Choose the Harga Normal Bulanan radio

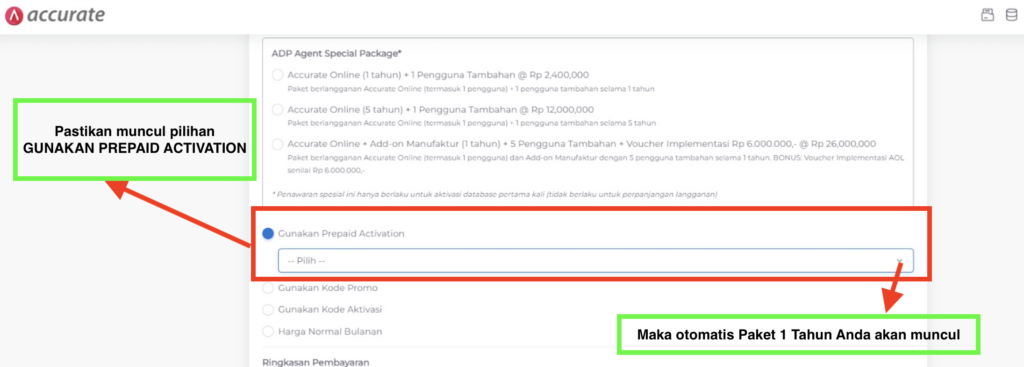pos(268,331)
